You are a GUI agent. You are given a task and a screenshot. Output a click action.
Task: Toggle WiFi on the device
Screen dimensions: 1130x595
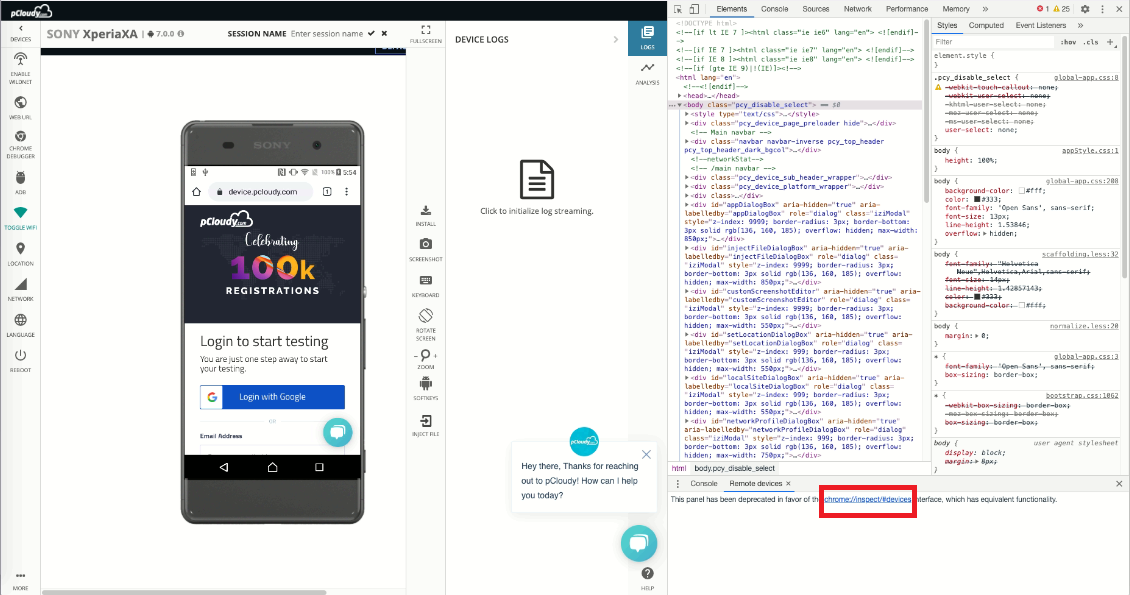(20, 218)
